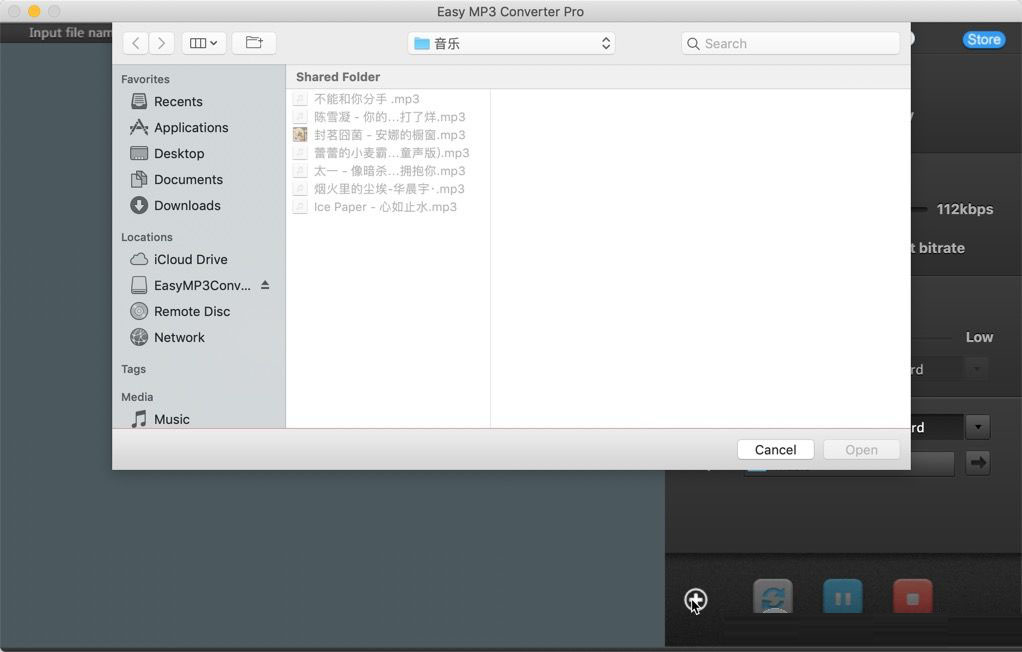This screenshot has height=652, width=1022.
Task: Click the Locations section header
Action: click(x=147, y=237)
